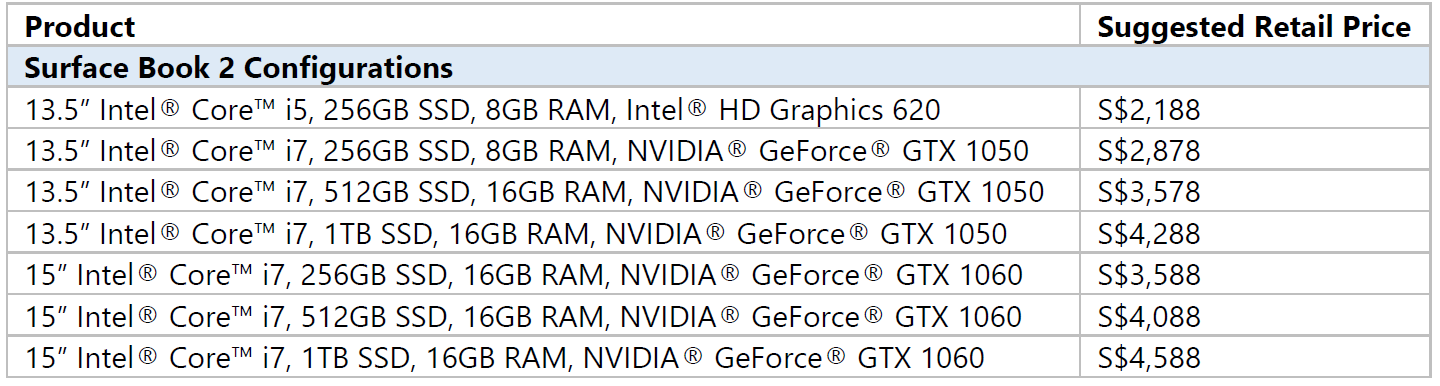
Task: Click the S$3,578 price cell
Action: [x=1254, y=192]
